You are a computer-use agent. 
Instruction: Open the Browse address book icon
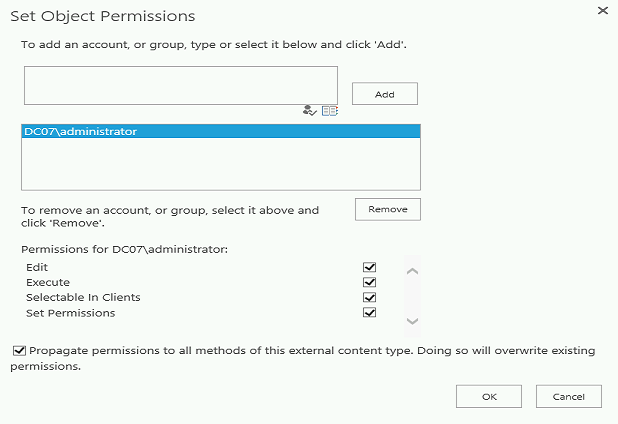point(329,111)
